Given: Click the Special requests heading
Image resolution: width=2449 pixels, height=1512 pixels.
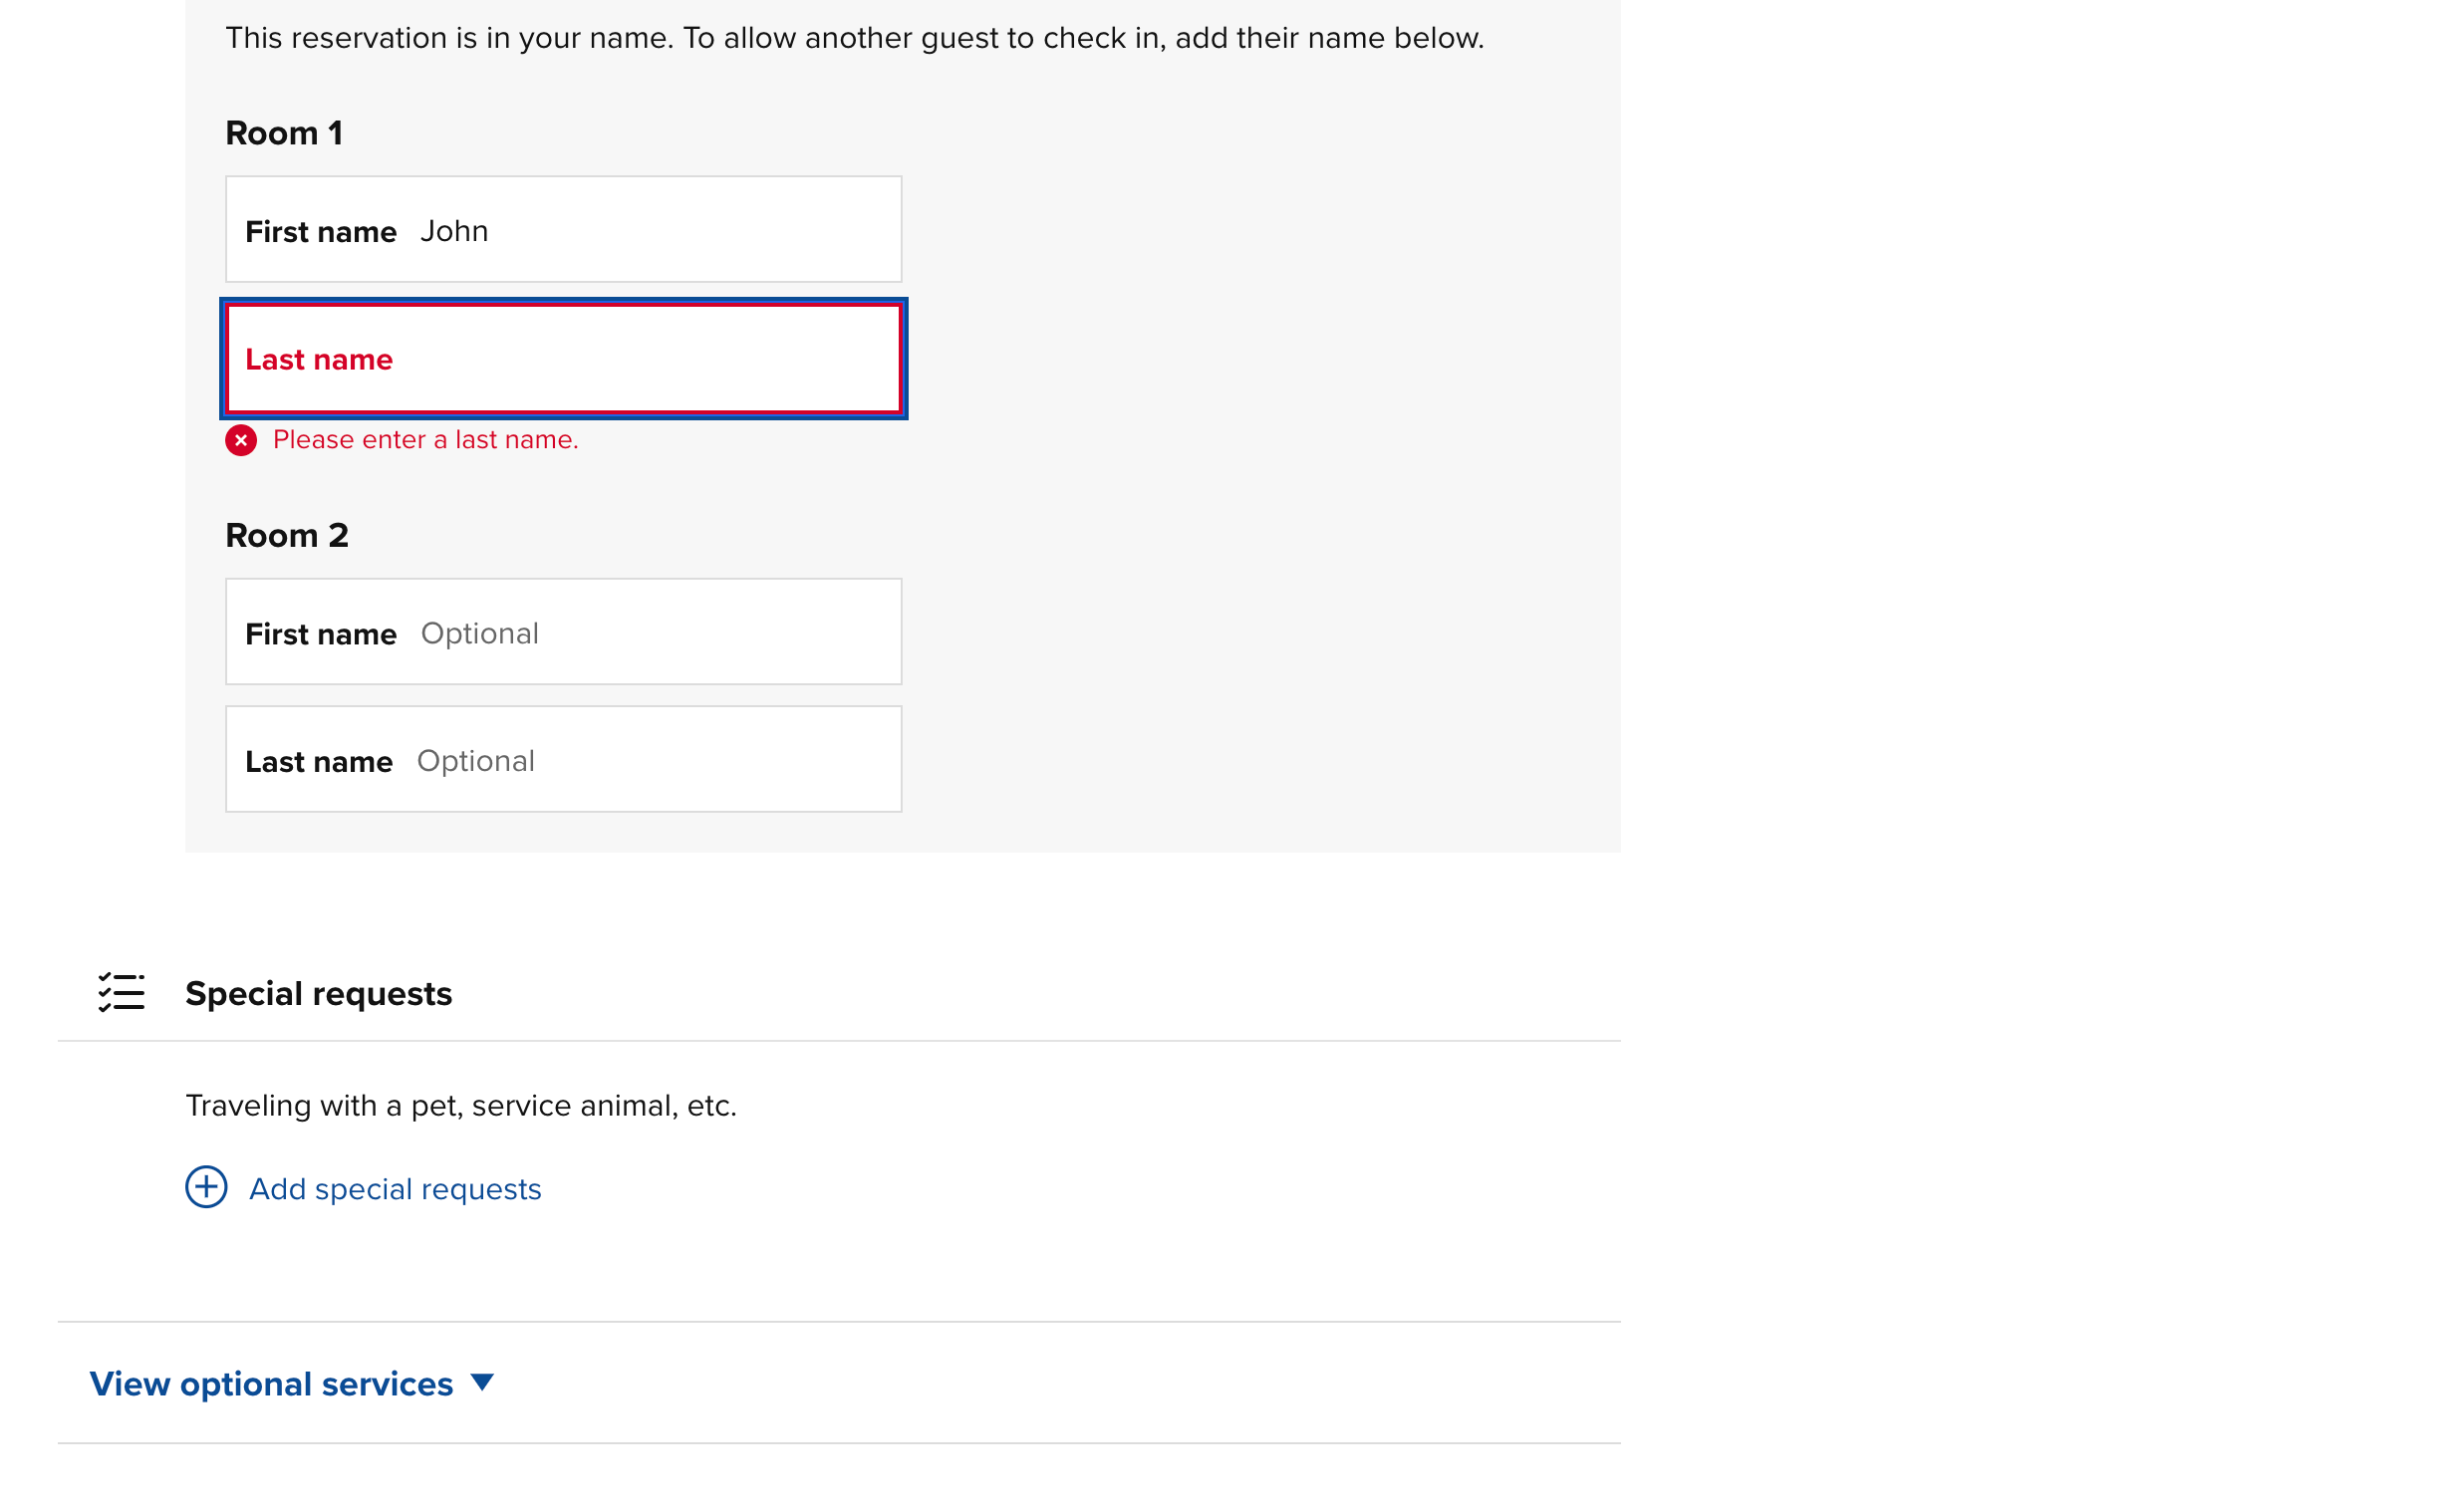Looking at the screenshot, I should [x=319, y=994].
